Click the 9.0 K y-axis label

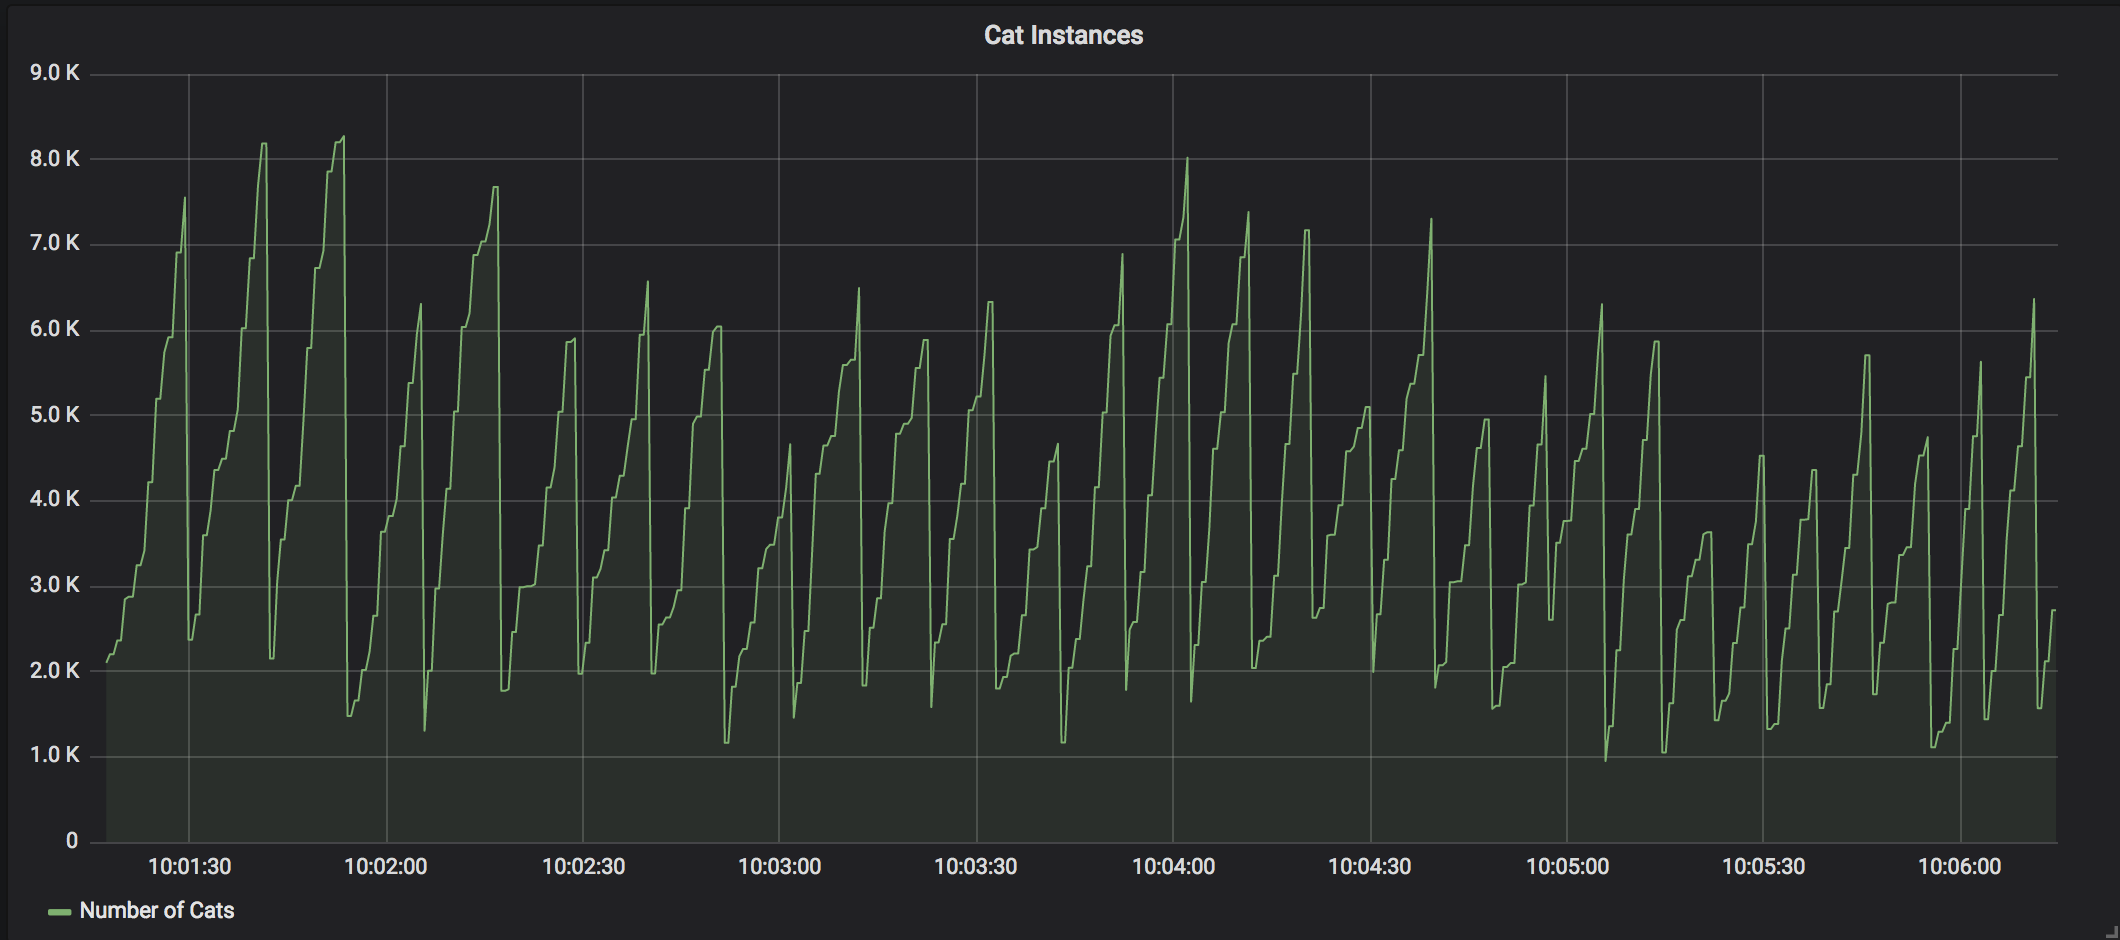55,73
